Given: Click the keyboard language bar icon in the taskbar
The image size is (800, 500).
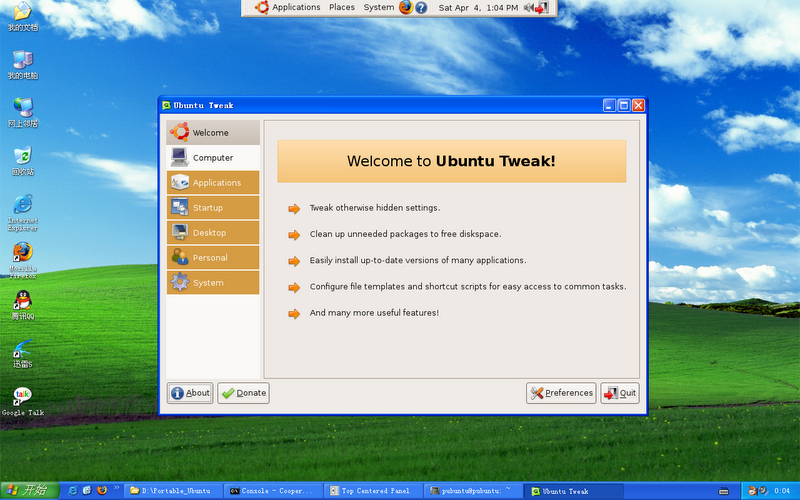Looking at the screenshot, I should [x=723, y=491].
